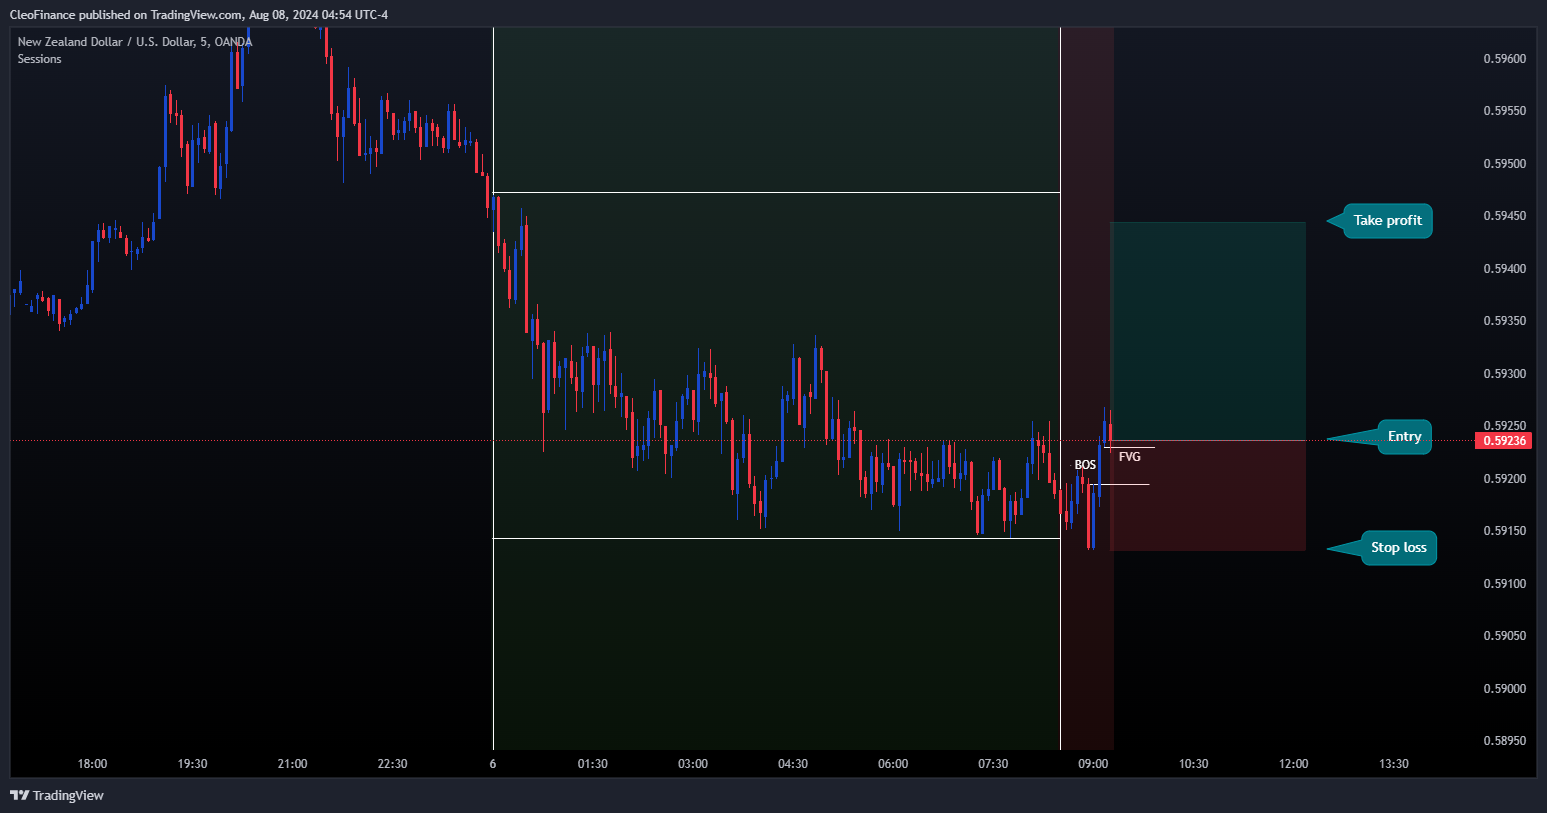Click the 0.59000 price axis label
The height and width of the screenshot is (813, 1547).
tap(1504, 689)
